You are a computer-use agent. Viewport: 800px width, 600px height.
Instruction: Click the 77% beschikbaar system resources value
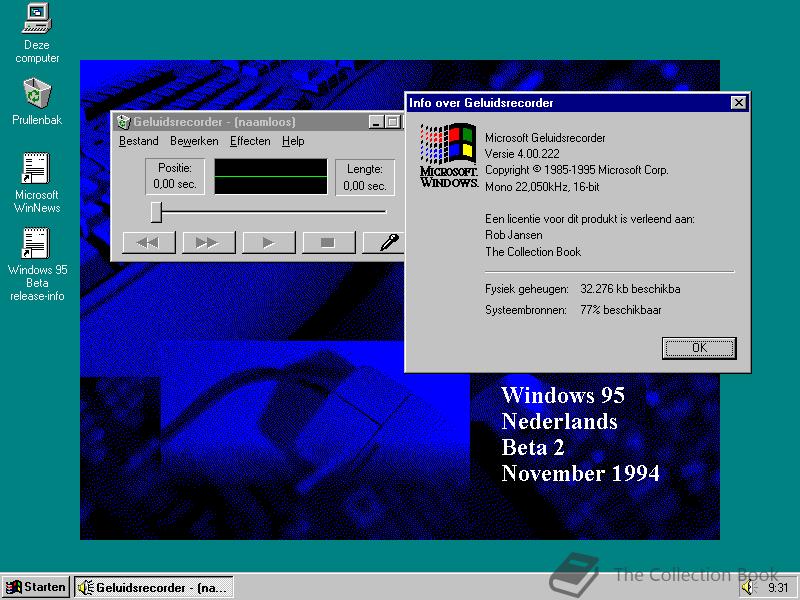click(x=620, y=310)
